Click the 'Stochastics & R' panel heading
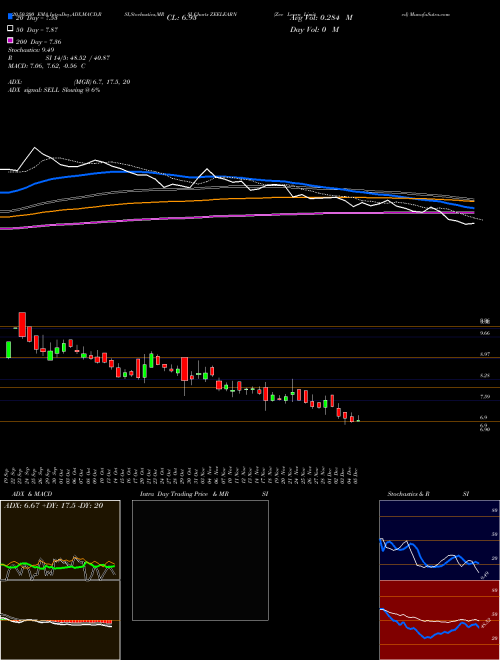This screenshot has height=660, width=500. click(x=408, y=494)
